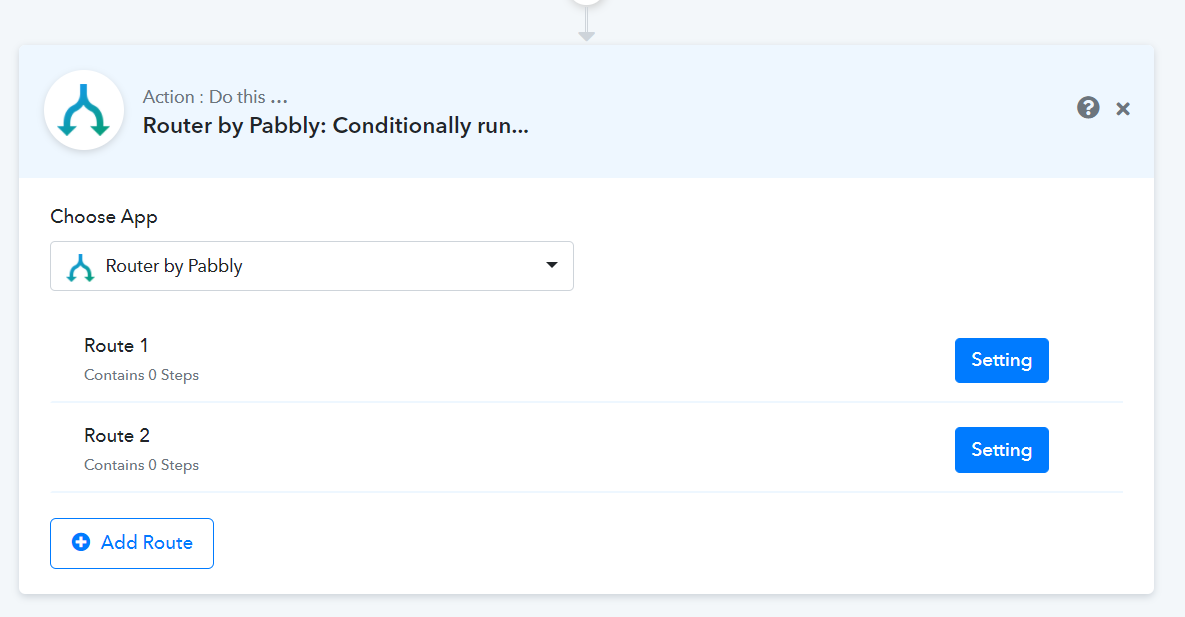The width and height of the screenshot is (1185, 617).
Task: Click the downward connector arrowhead above the step
Action: 587,35
